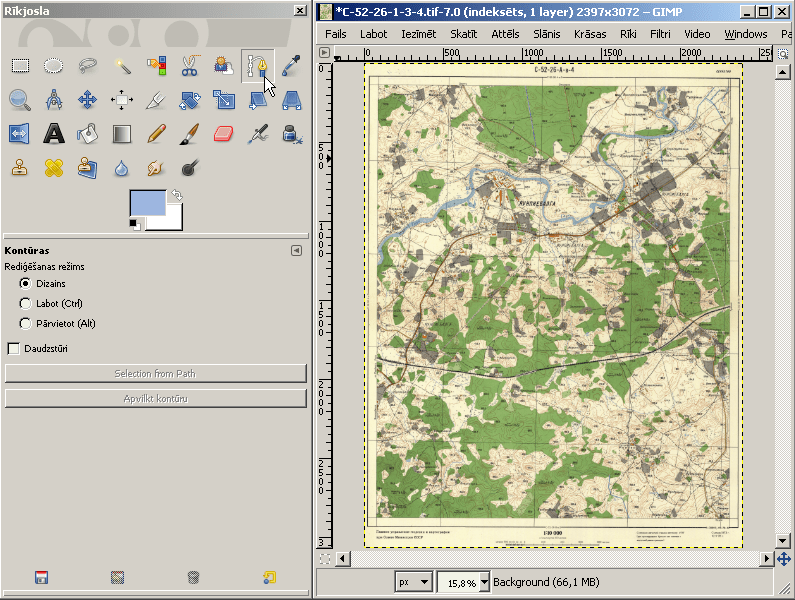The width and height of the screenshot is (795, 600).
Task: Select the Dodge/Burn tool
Action: 190,168
